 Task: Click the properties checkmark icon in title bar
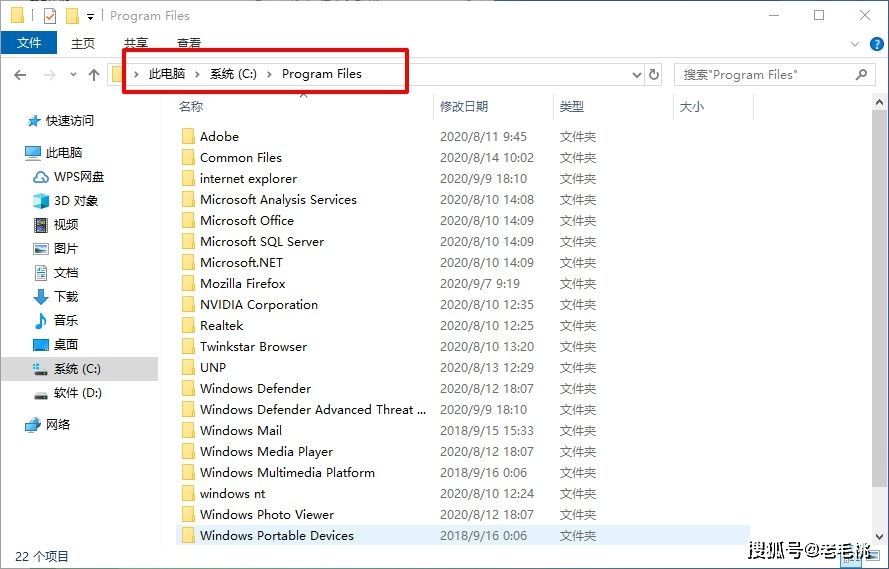pos(49,16)
